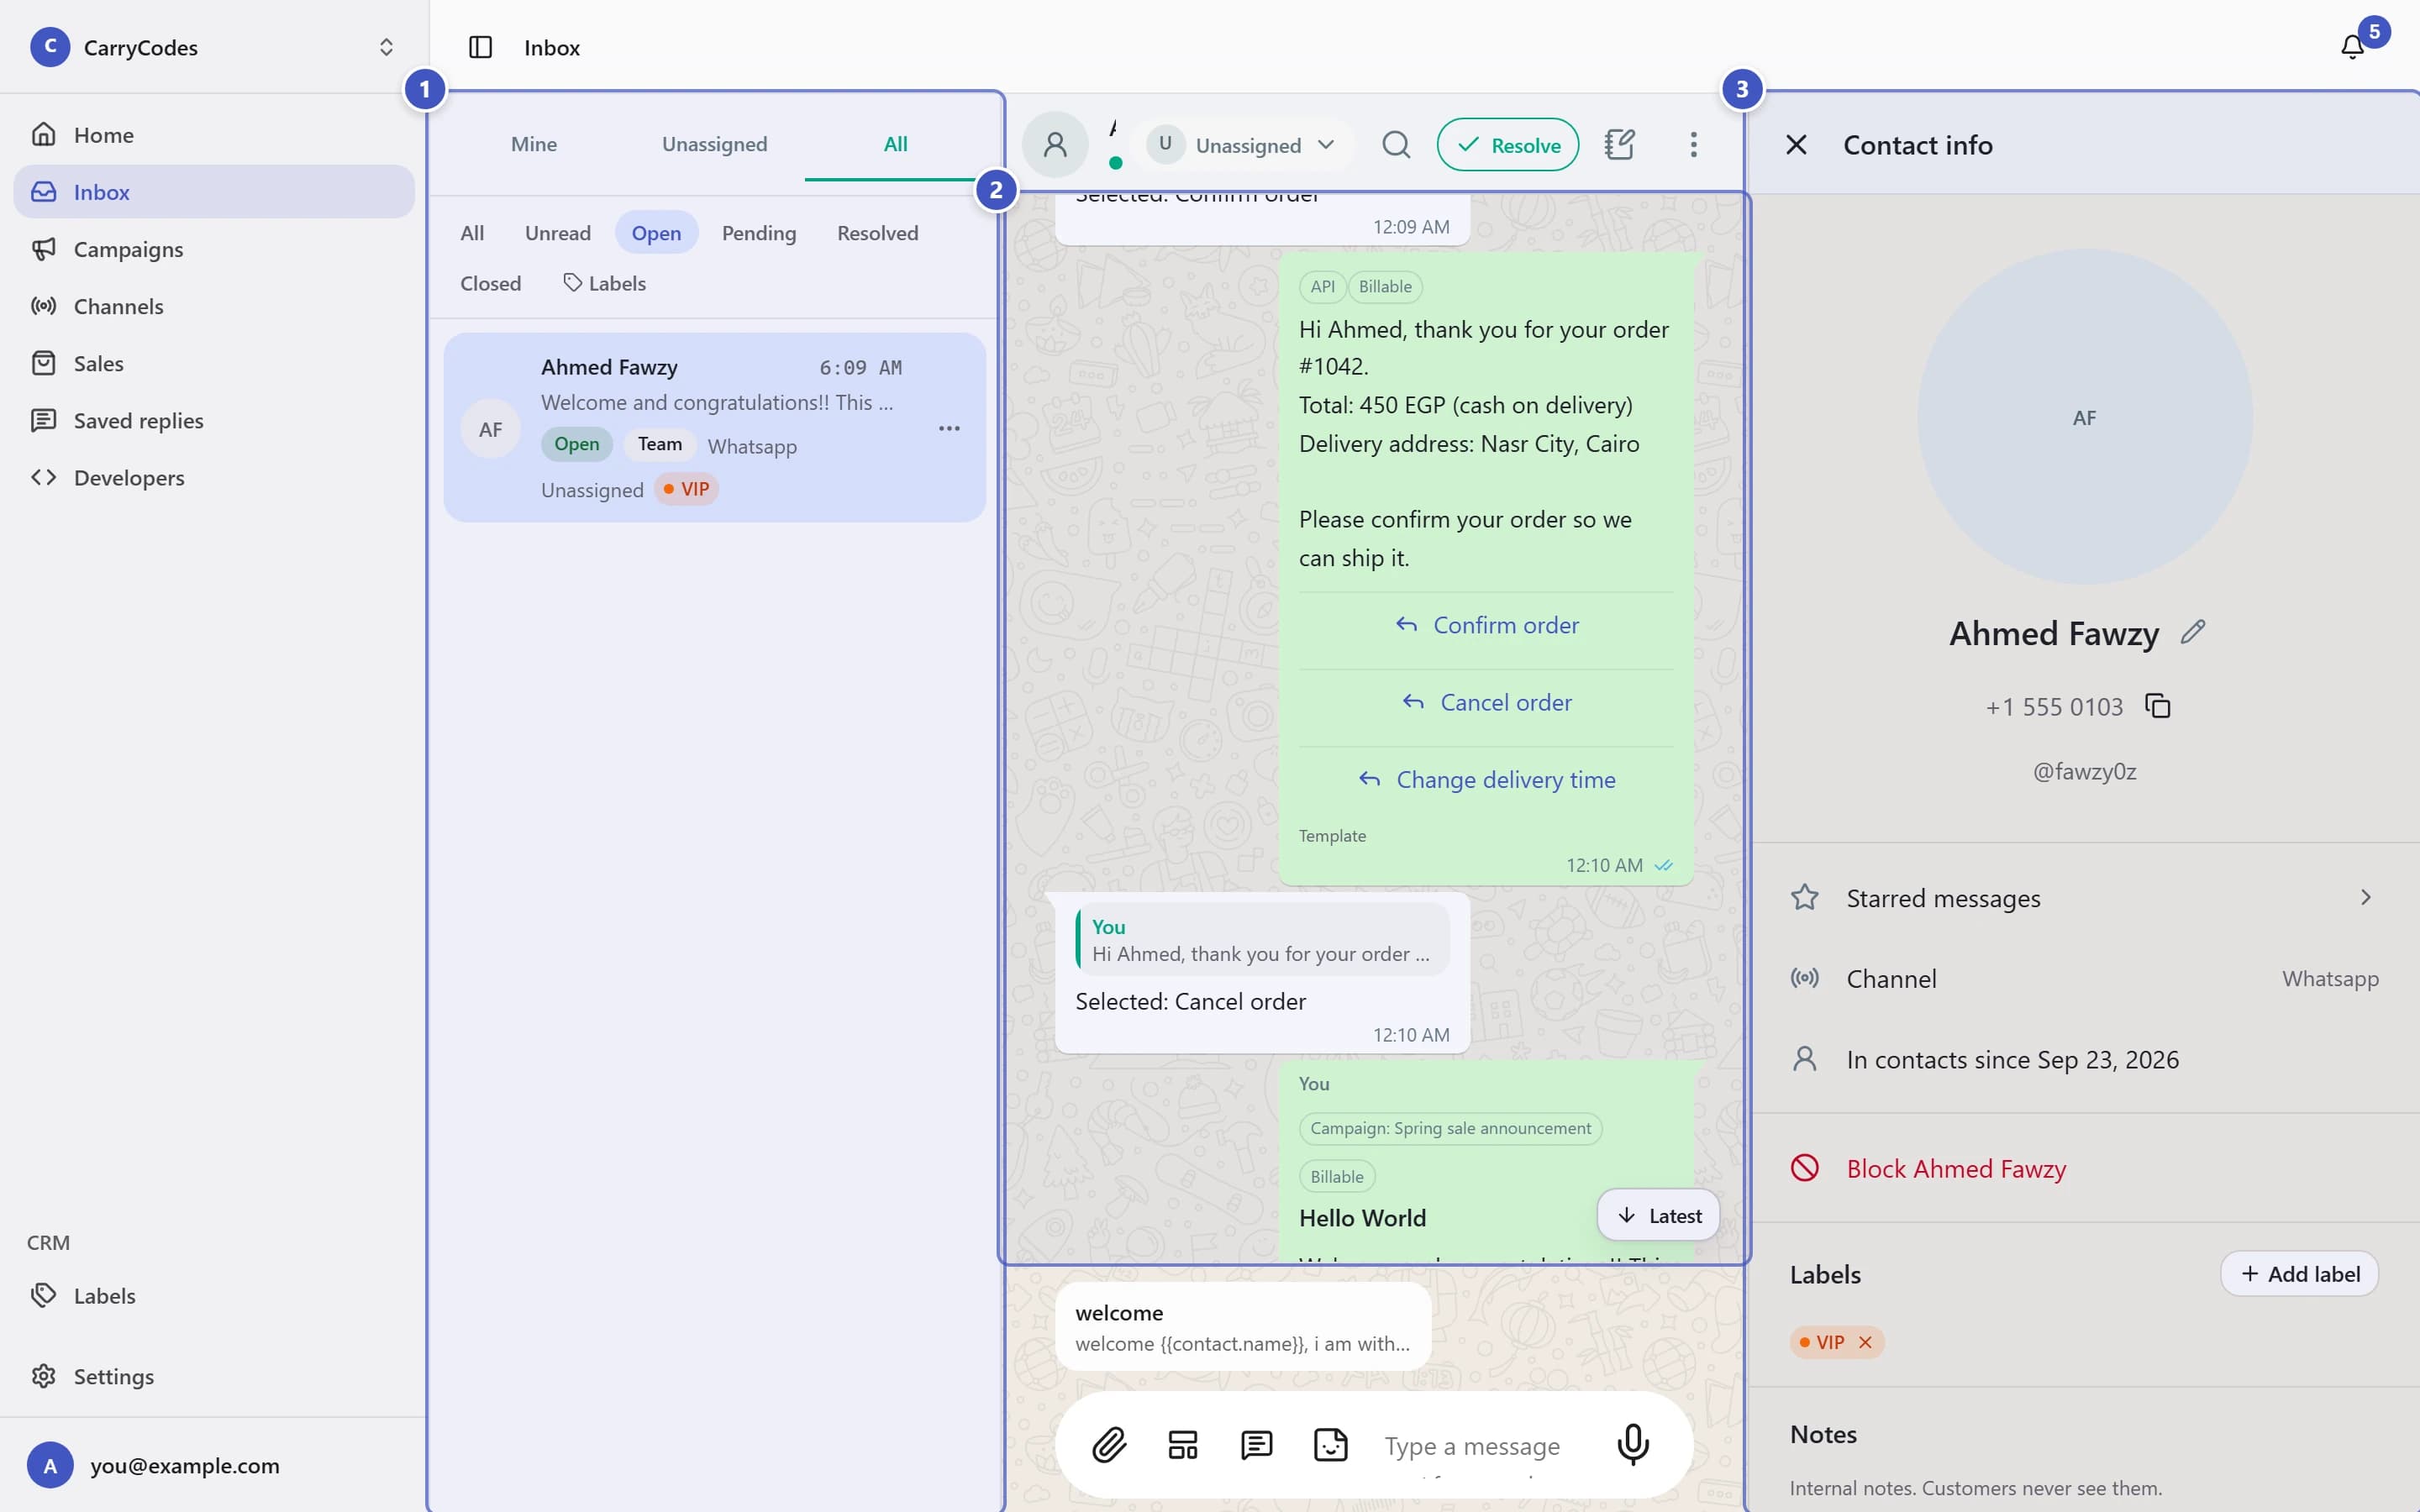Search within the conversation
The height and width of the screenshot is (1512, 2420).
point(1396,145)
